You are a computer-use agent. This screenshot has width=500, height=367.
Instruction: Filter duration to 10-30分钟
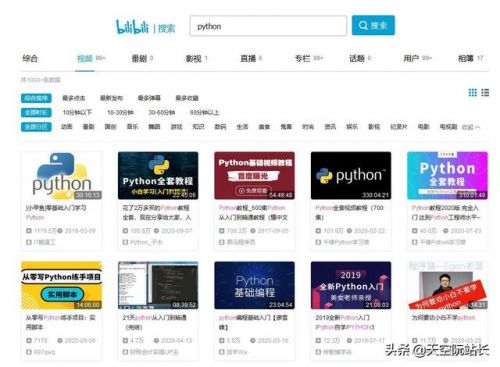point(120,113)
